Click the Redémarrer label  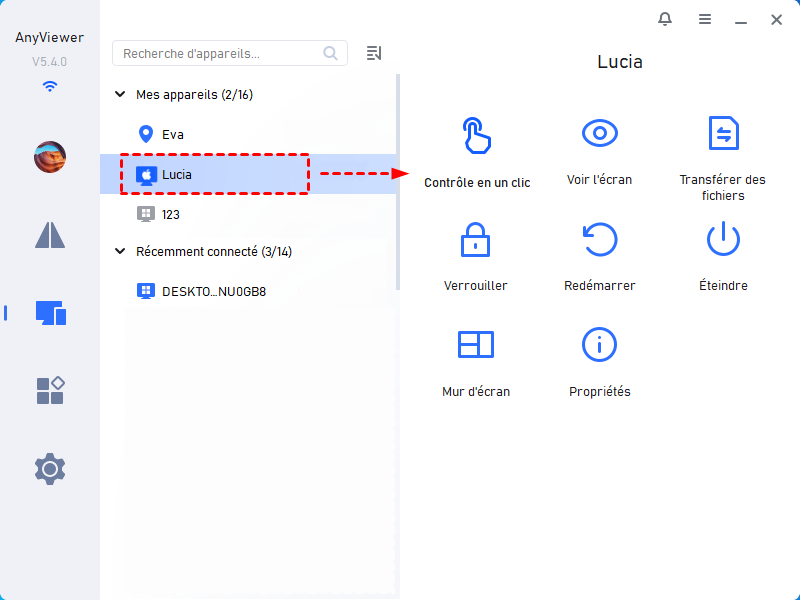coord(600,286)
